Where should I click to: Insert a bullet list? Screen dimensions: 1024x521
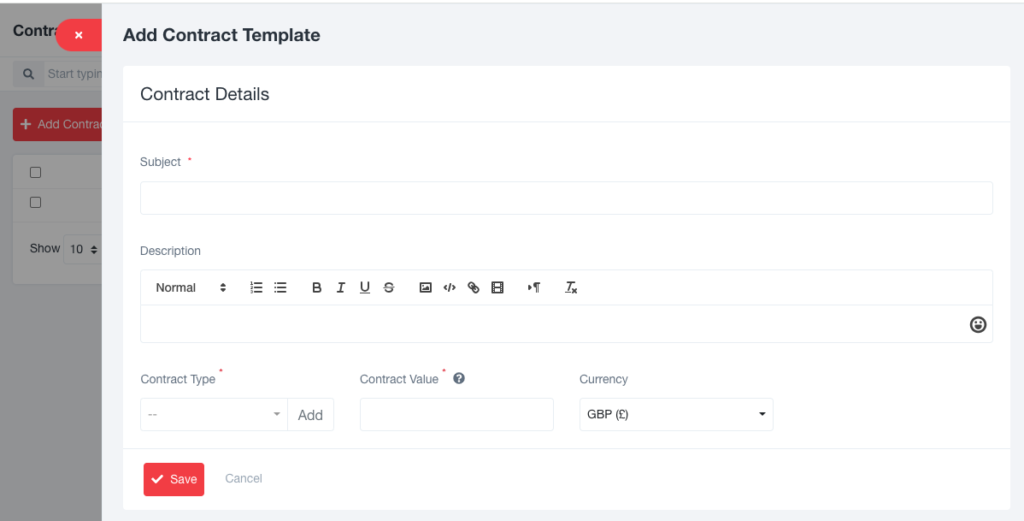[x=280, y=287]
